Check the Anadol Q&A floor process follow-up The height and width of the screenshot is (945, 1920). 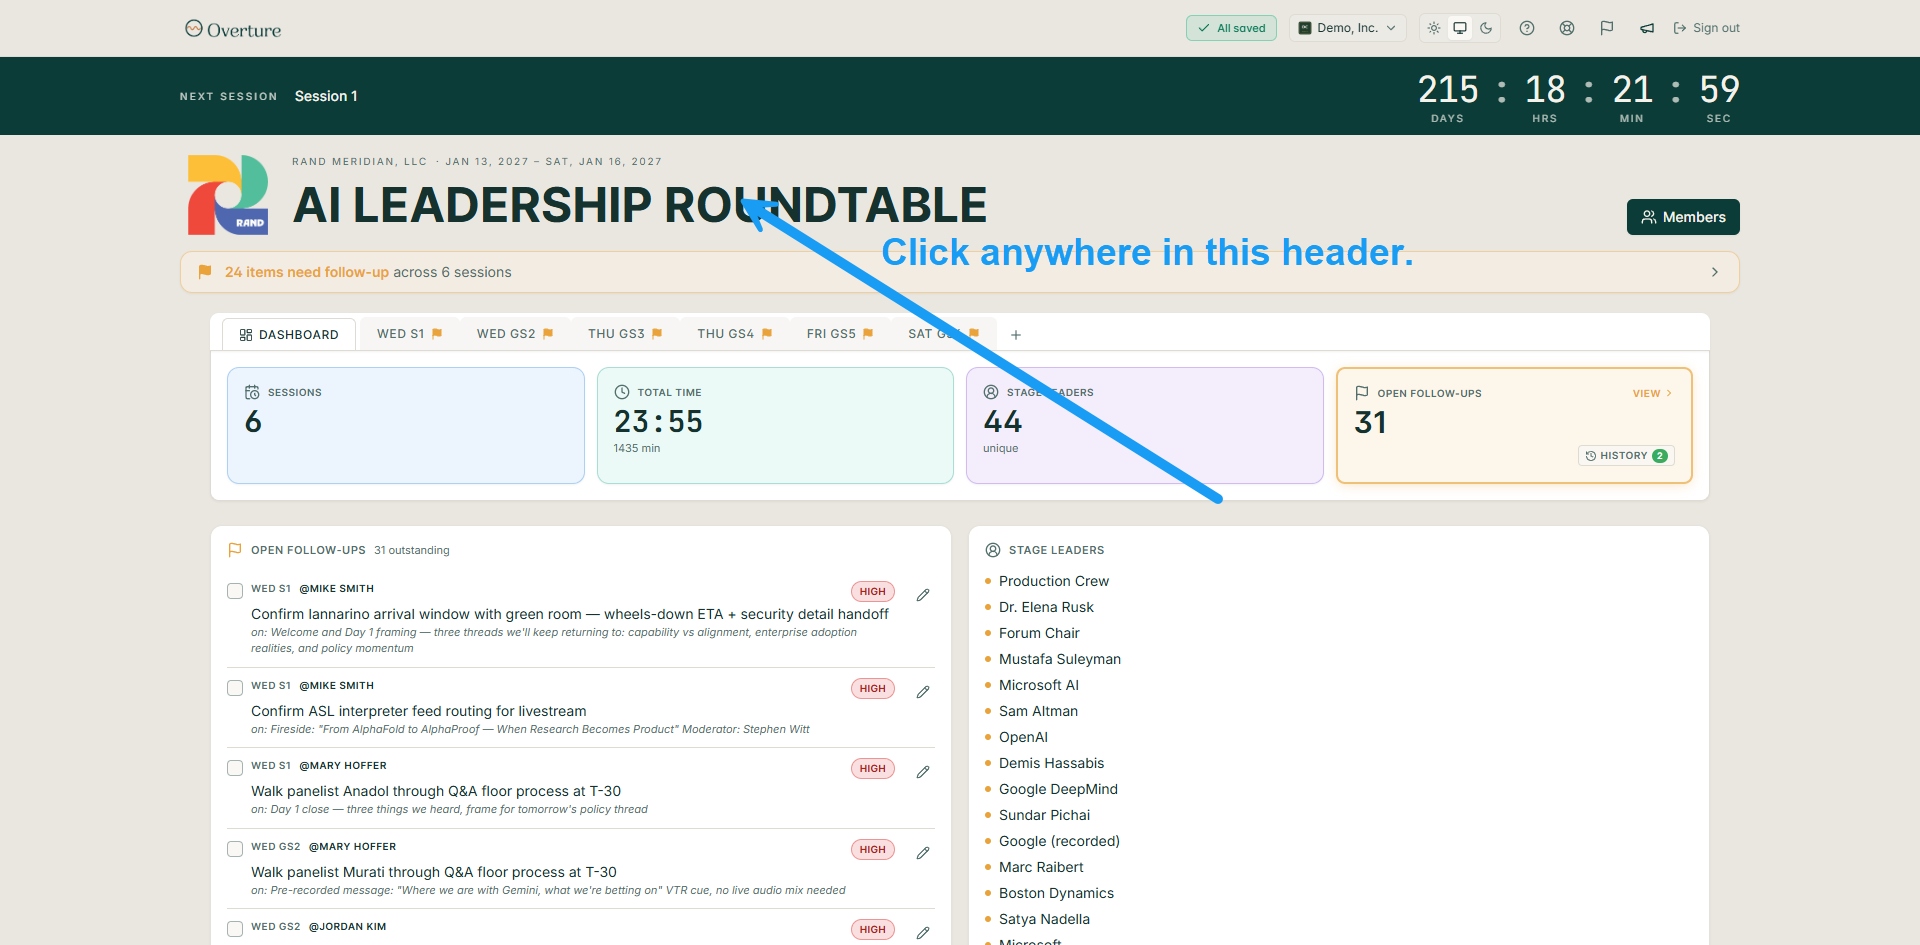coord(235,768)
